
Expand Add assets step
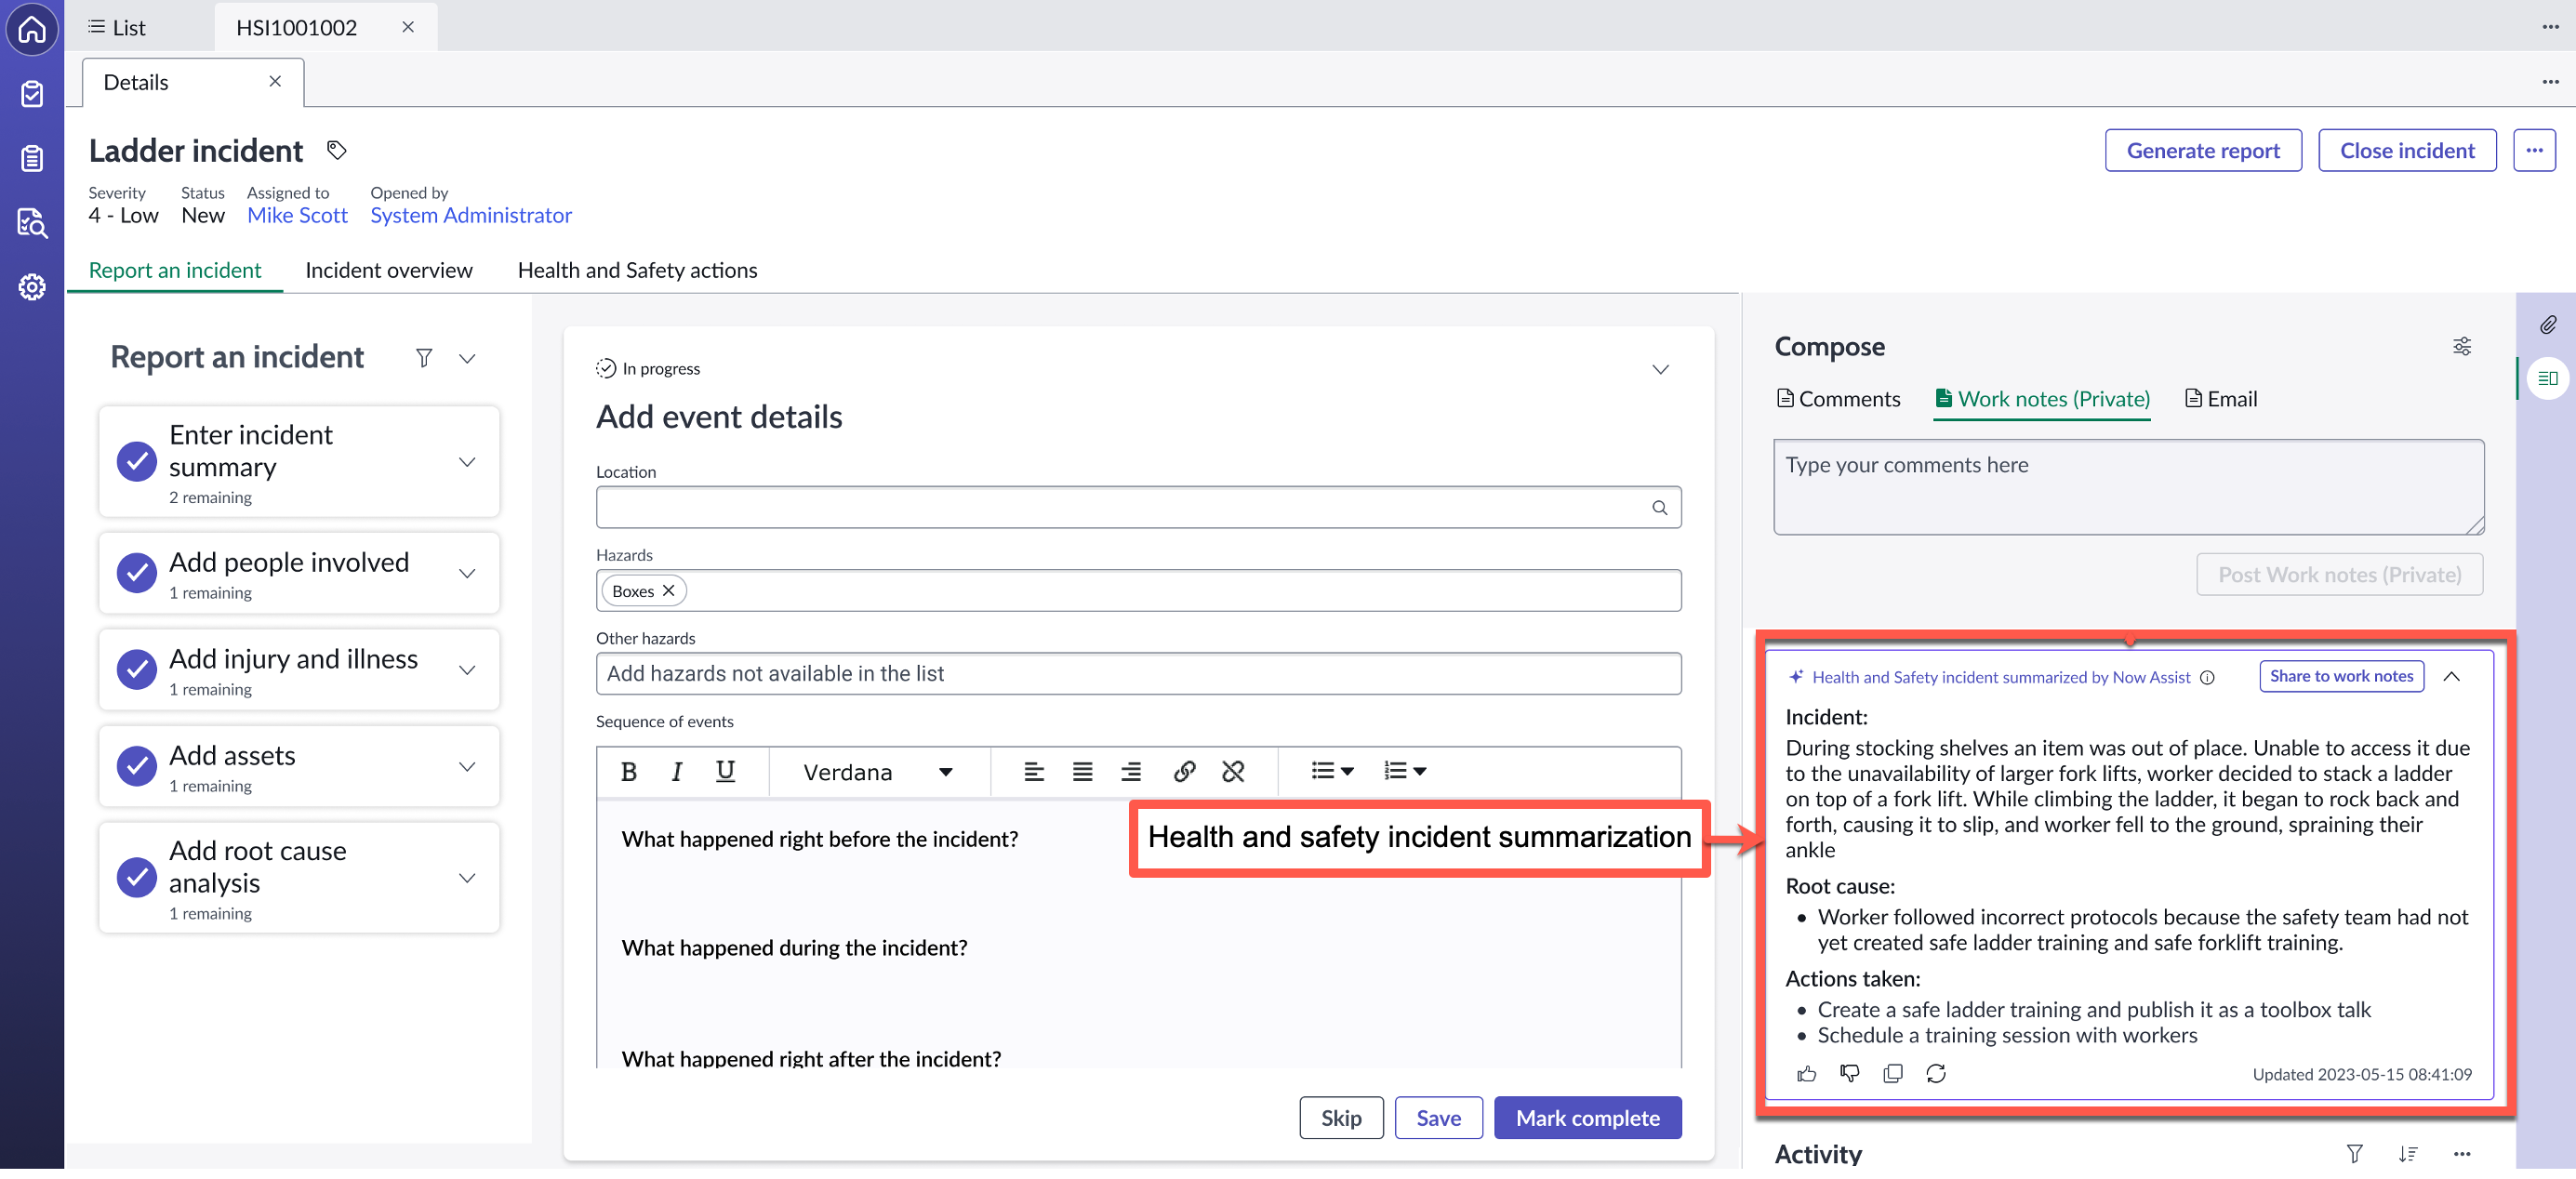[467, 766]
